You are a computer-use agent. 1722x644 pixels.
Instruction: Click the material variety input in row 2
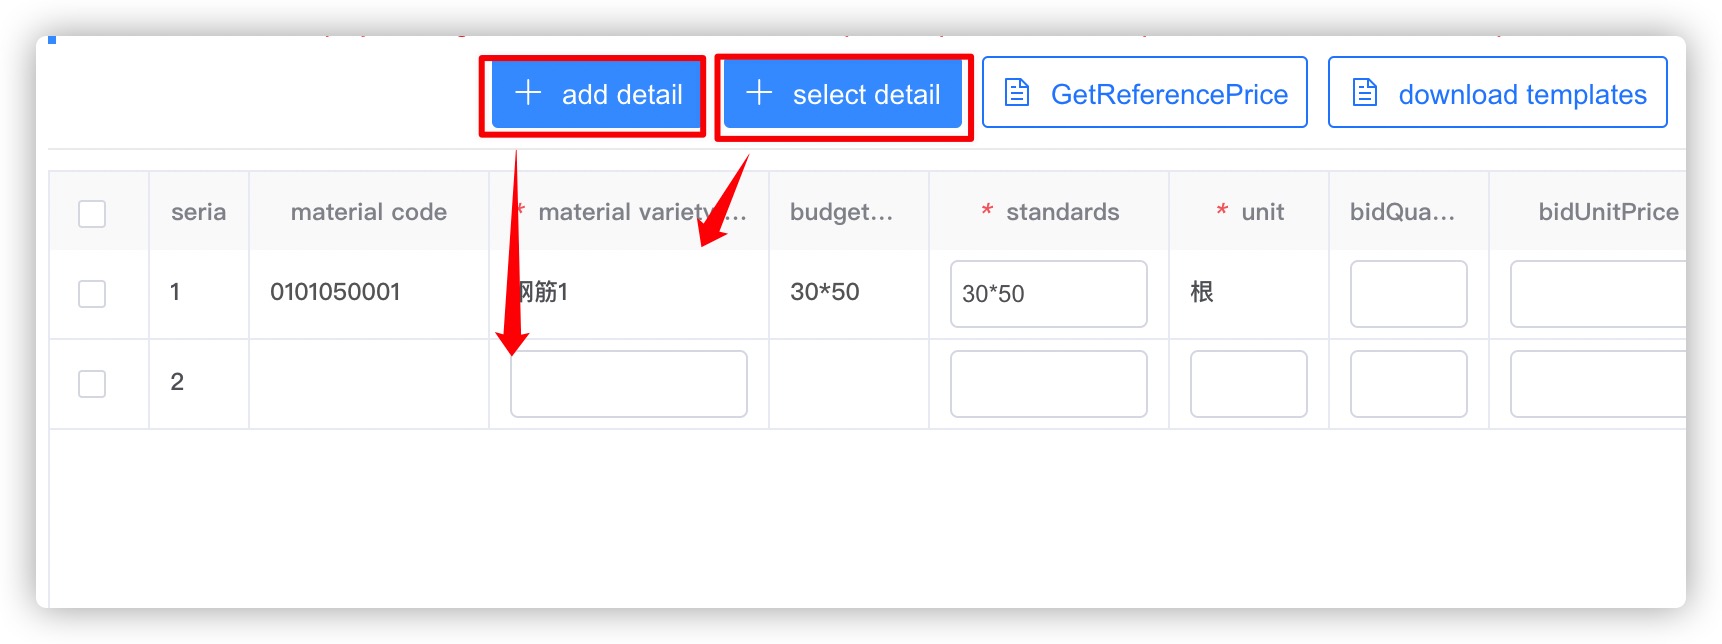click(628, 383)
